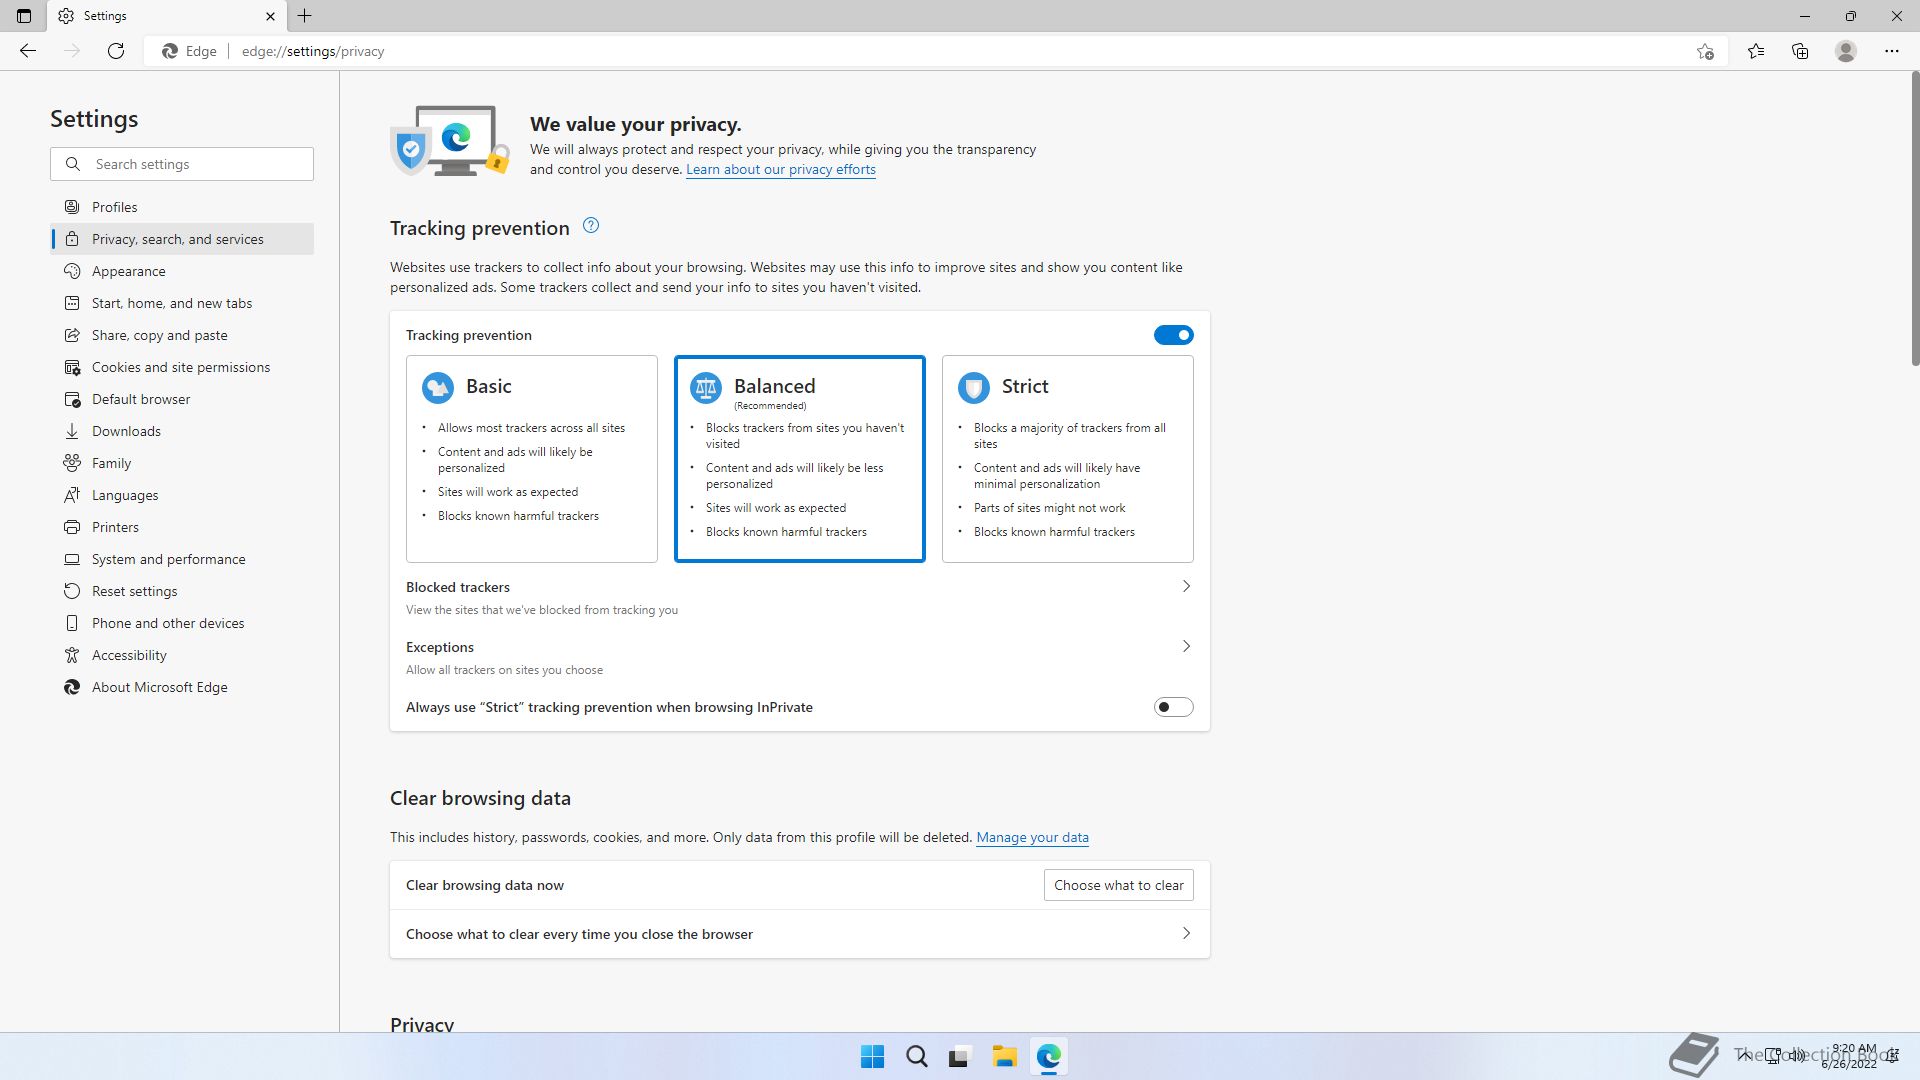Click the Edge site identity label
1920x1080 pixels.
[x=190, y=51]
